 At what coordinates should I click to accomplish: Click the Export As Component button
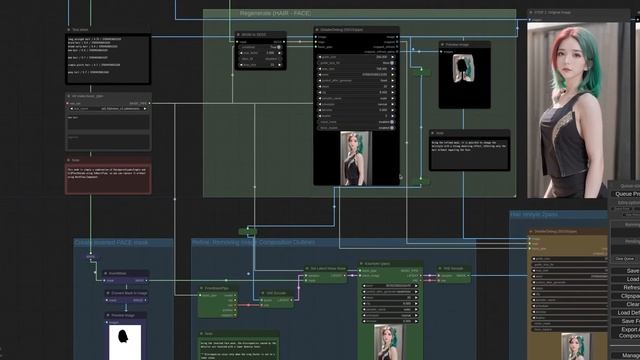[626, 332]
